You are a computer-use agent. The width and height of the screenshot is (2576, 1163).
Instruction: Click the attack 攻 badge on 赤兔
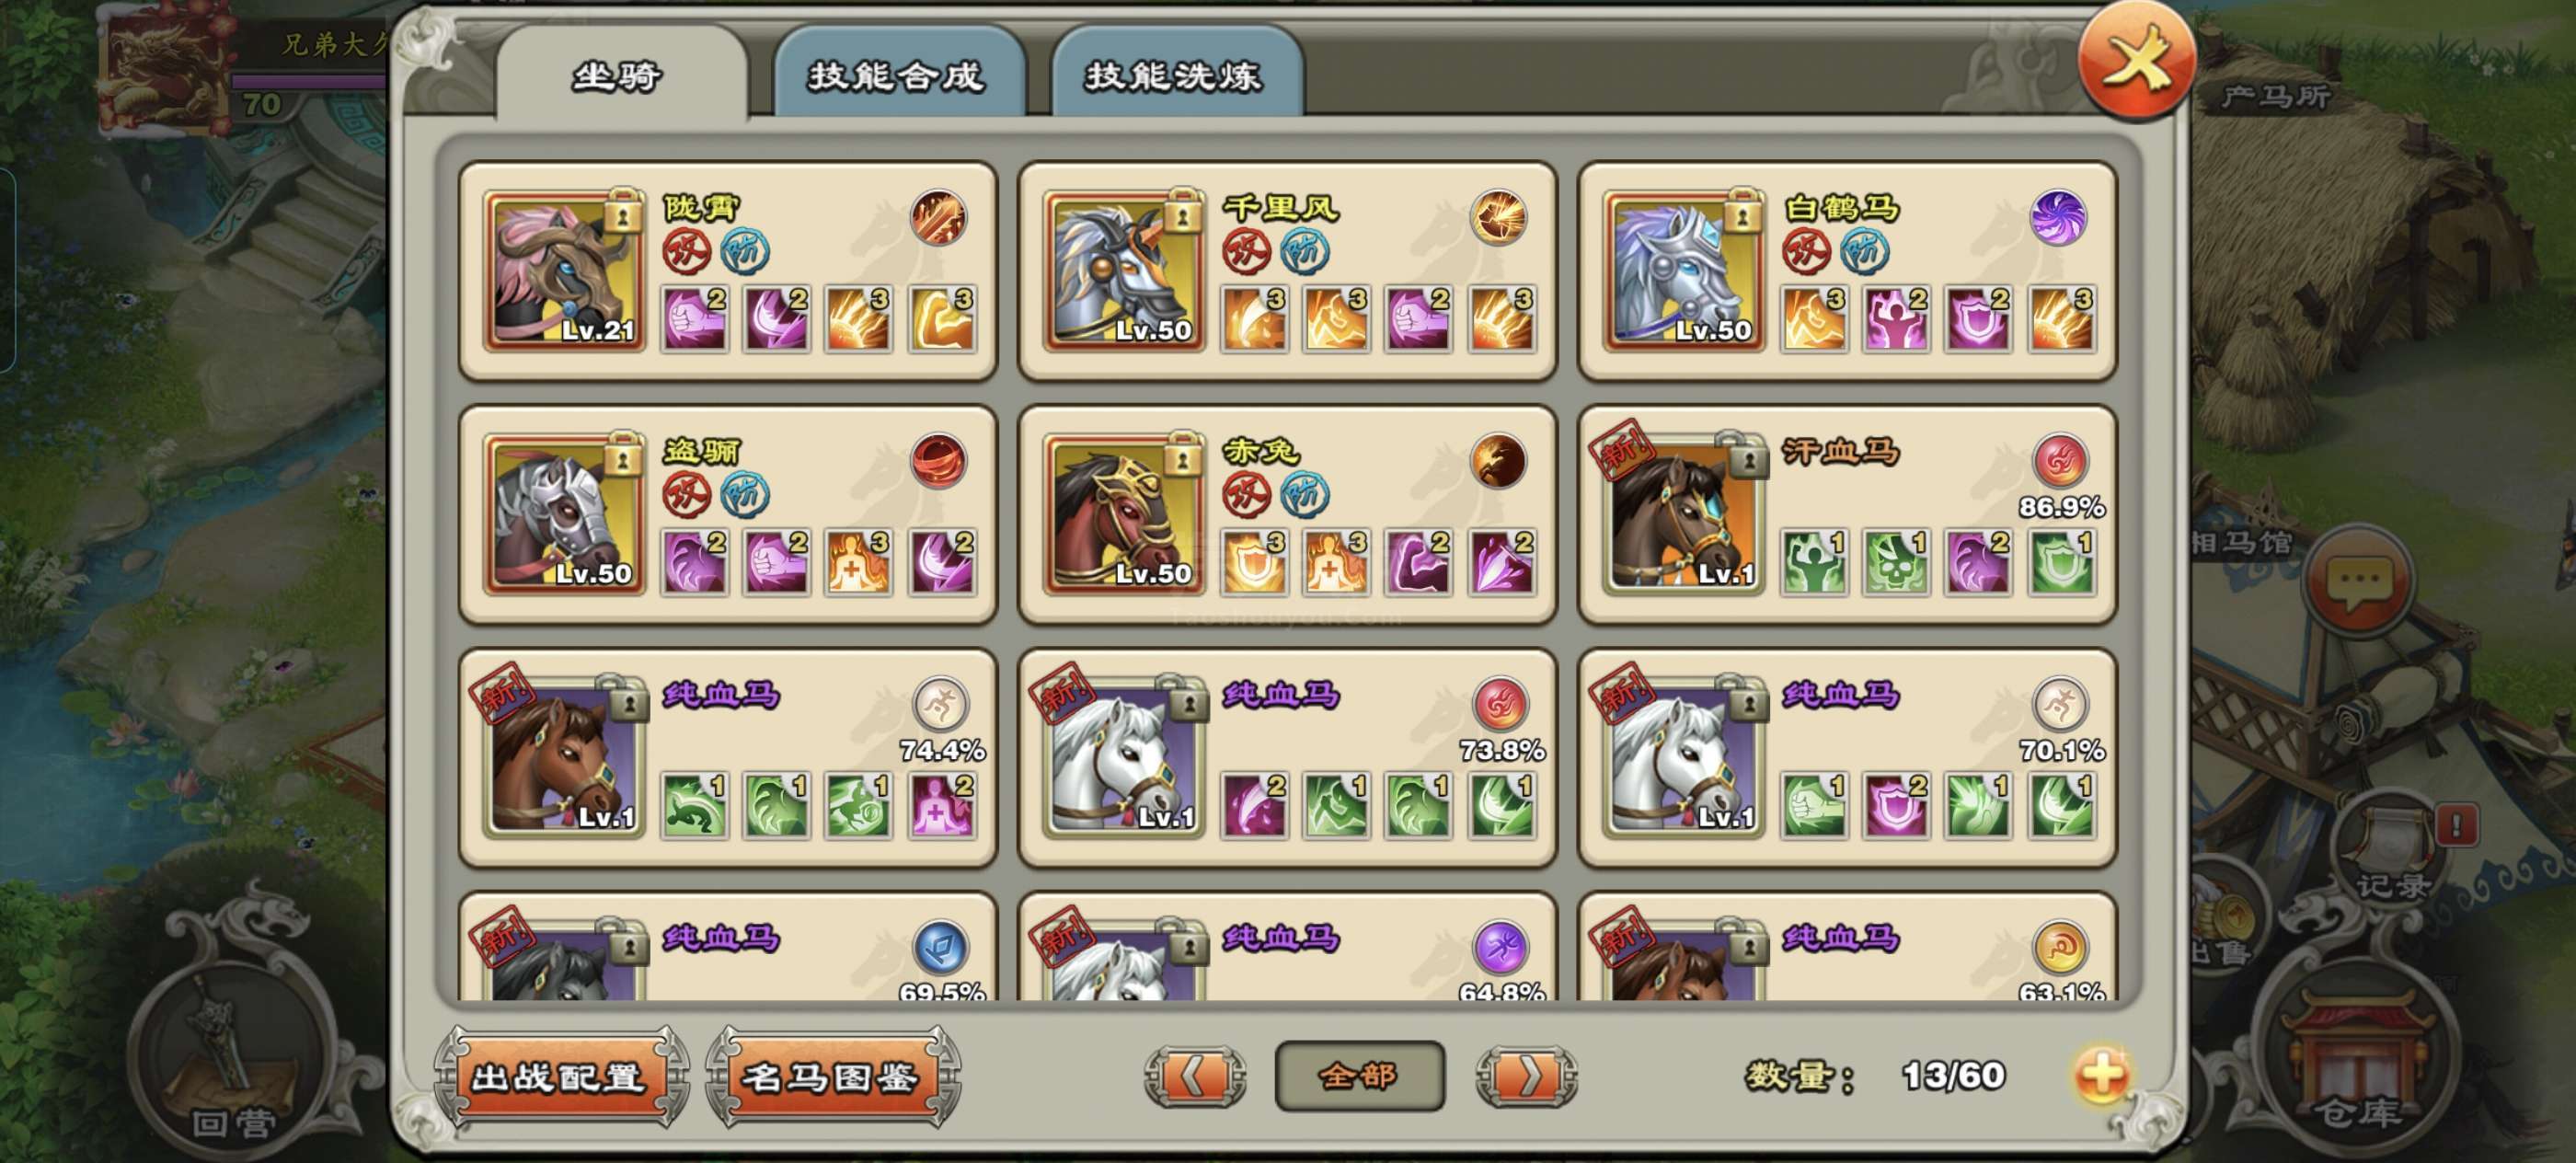tap(1246, 494)
